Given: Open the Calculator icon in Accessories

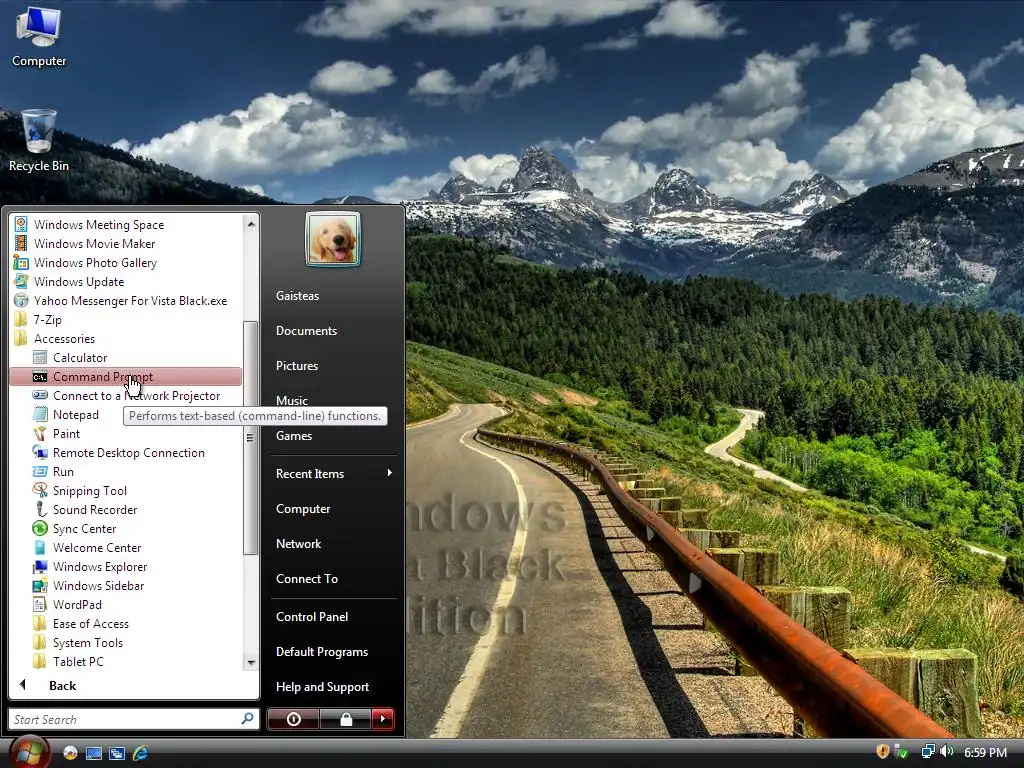Looking at the screenshot, I should point(40,357).
